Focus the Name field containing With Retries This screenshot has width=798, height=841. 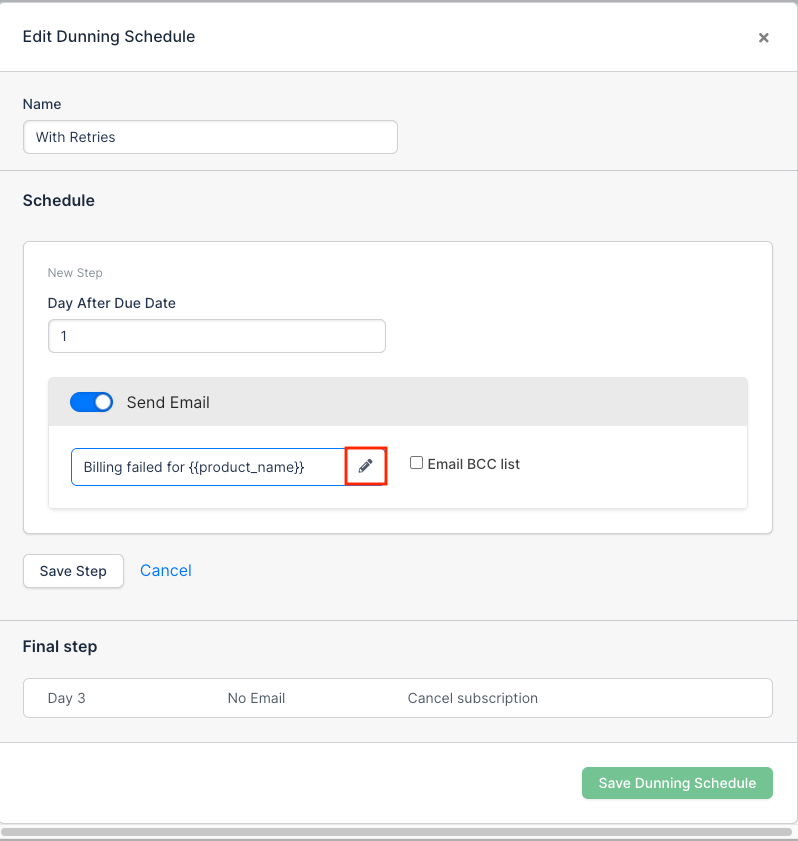click(210, 137)
